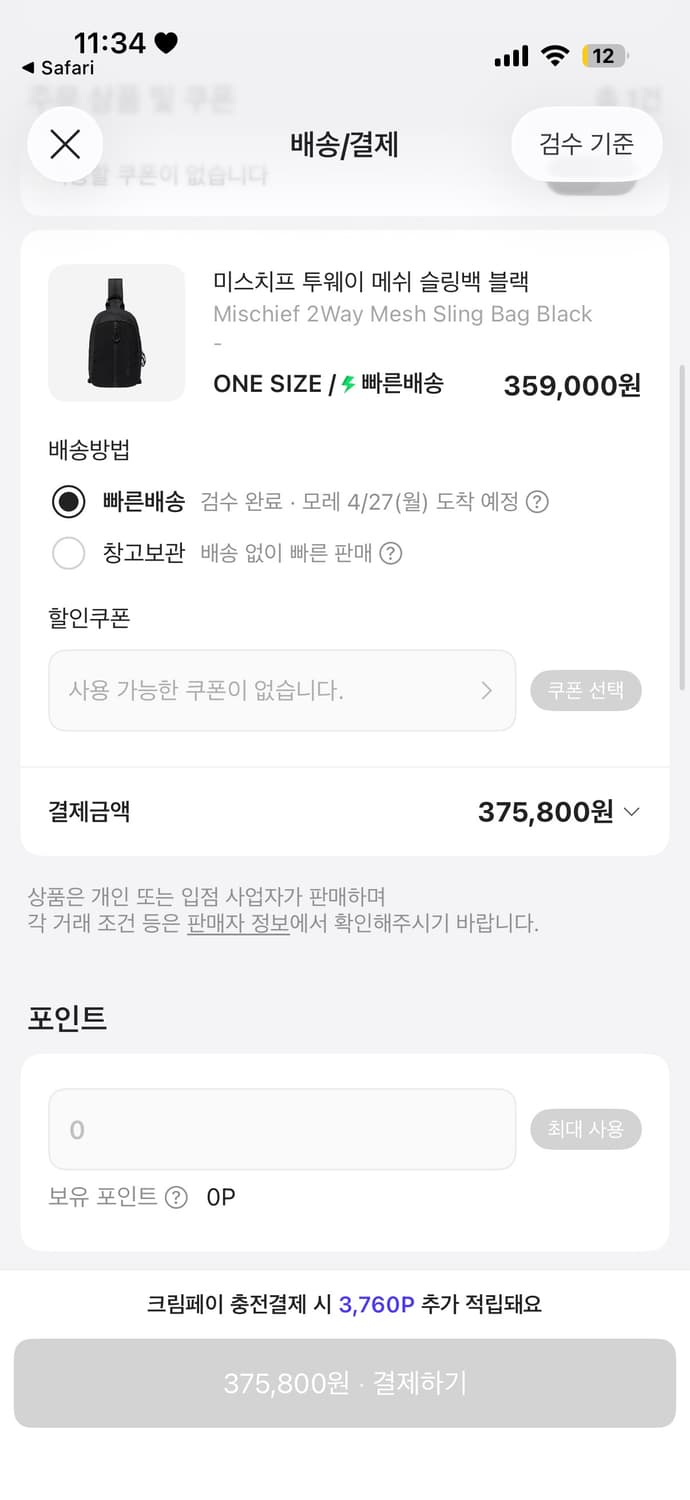This screenshot has height=1500, width=690.
Task: Open the 판매자 정보 seller info link
Action: pos(234,924)
